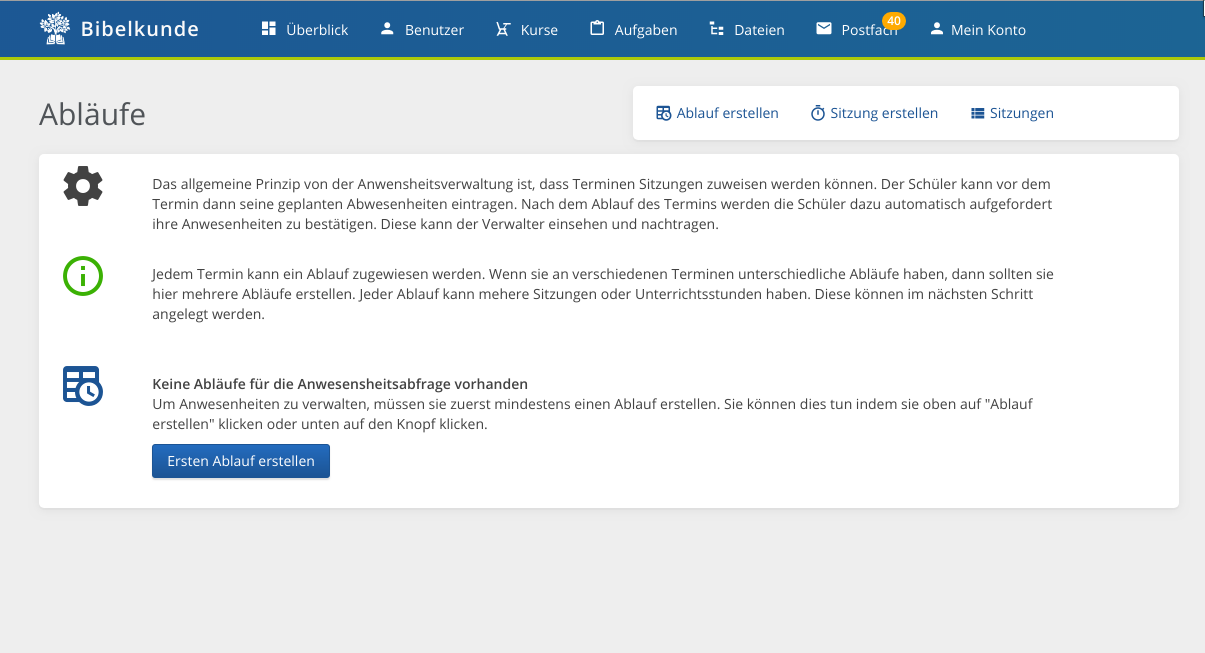Click the Sitzungen list icon
The width and height of the screenshot is (1205, 653).
[x=978, y=113]
